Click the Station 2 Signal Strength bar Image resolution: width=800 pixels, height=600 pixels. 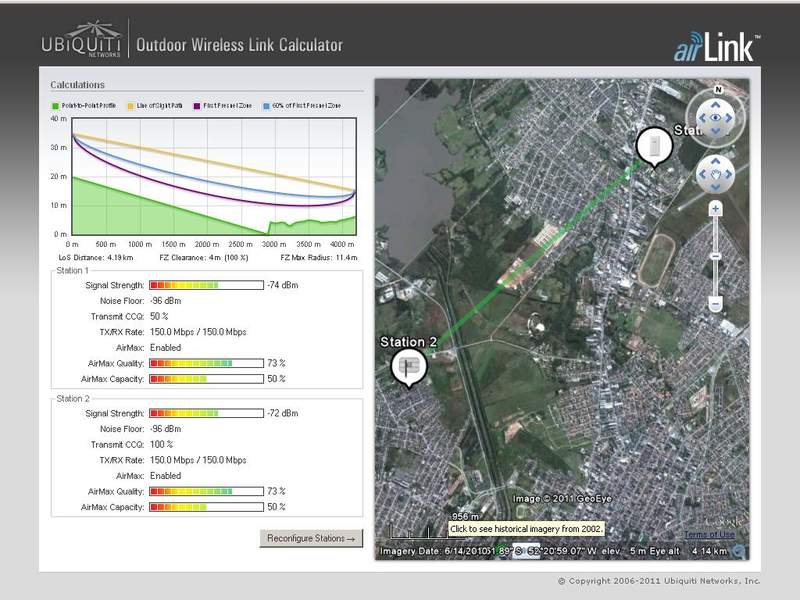pyautogui.click(x=207, y=413)
